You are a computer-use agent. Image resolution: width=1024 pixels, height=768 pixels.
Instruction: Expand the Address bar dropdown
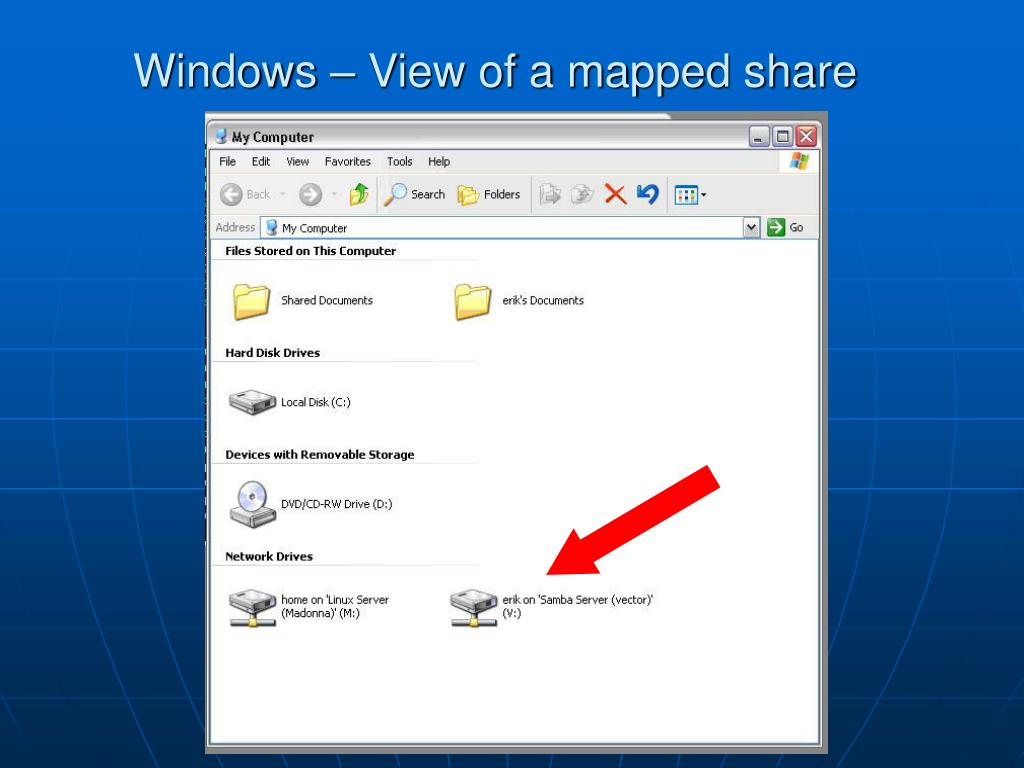752,227
